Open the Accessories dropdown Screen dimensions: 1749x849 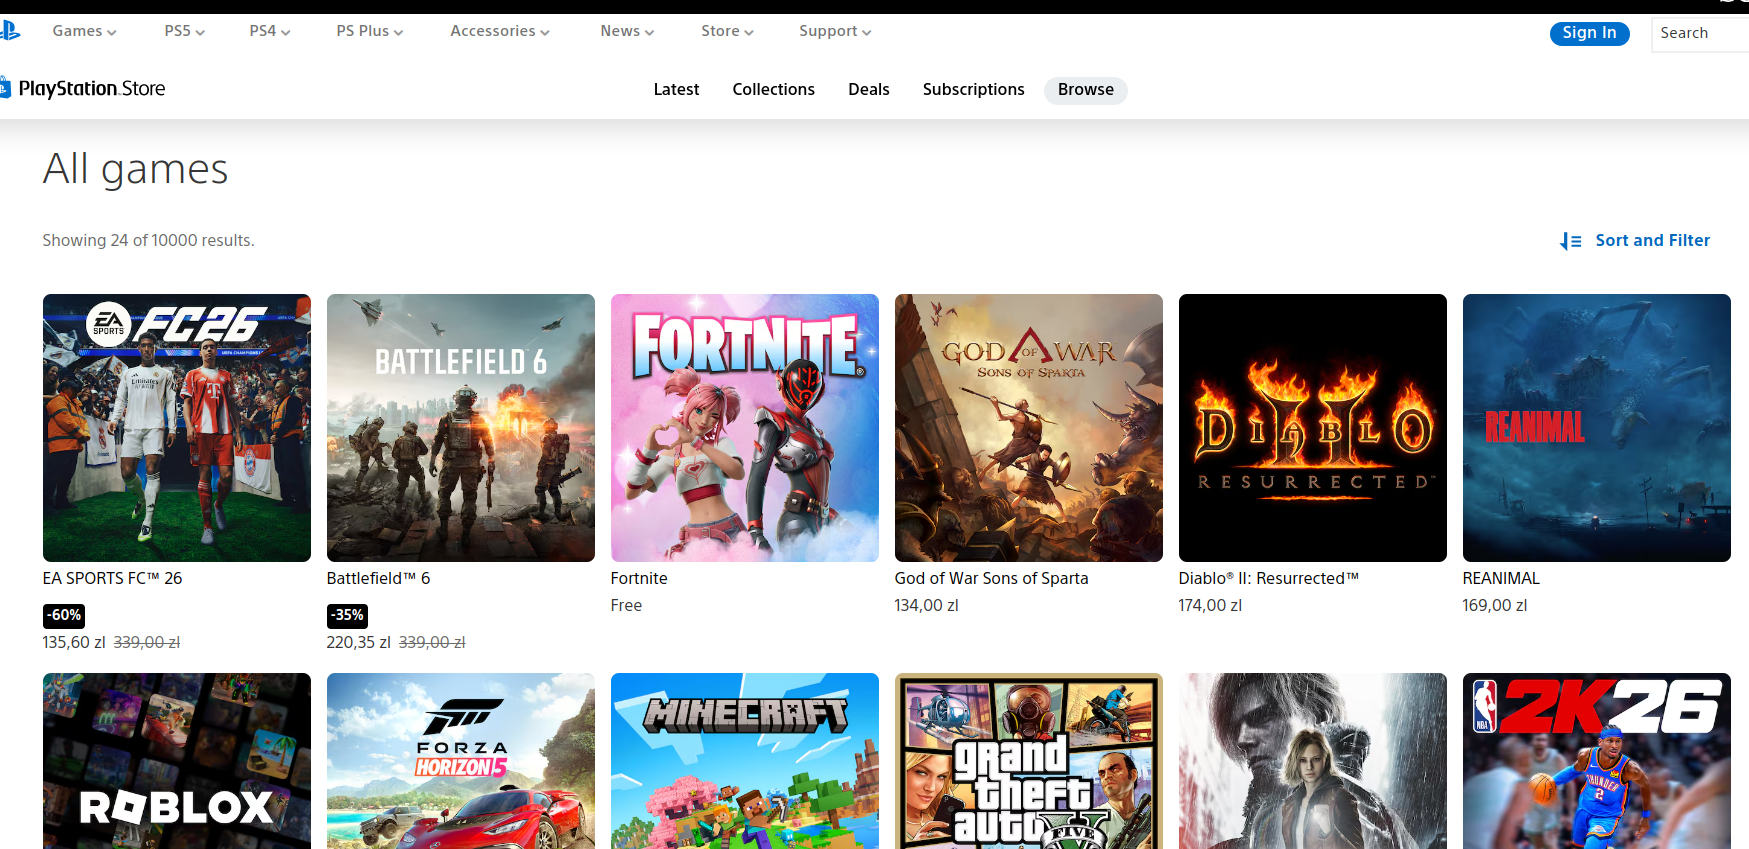[x=499, y=32]
